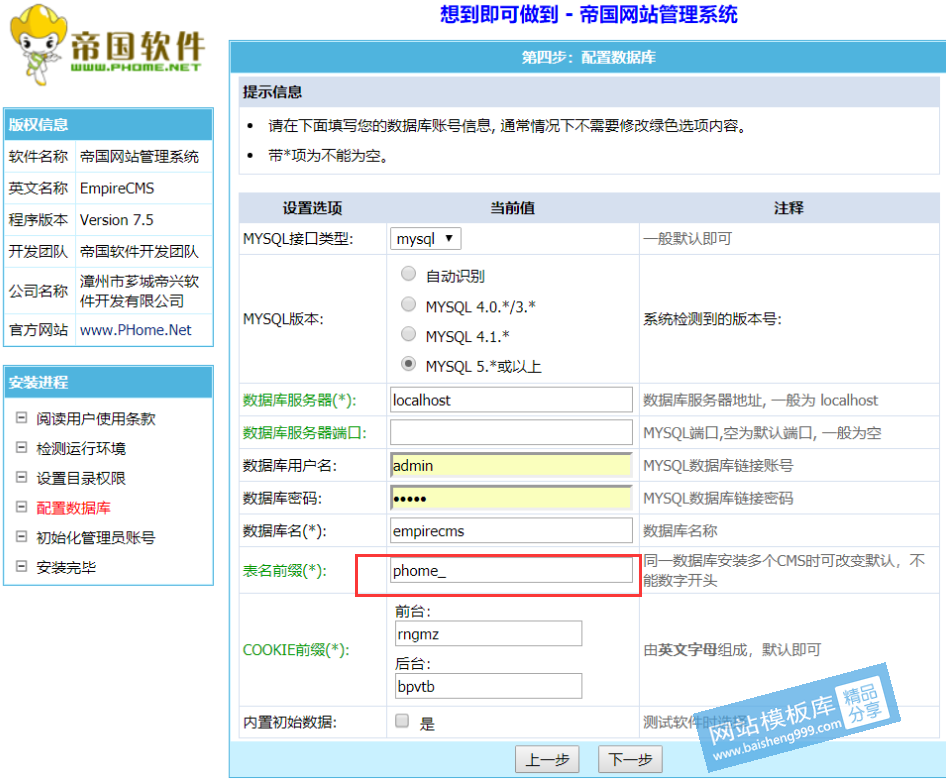
Task: Click the 前台 cookie prefix rngmz field
Action: point(488,633)
